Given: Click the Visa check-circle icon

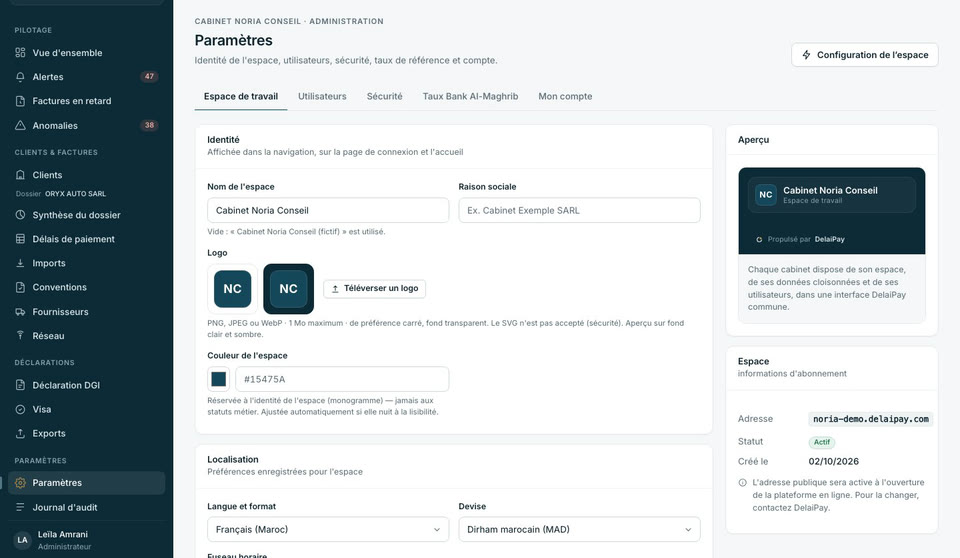Looking at the screenshot, I should [20, 409].
